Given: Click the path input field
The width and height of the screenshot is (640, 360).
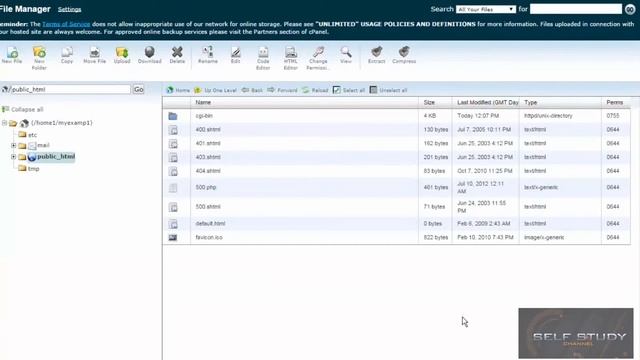Looking at the screenshot, I should click(70, 89).
